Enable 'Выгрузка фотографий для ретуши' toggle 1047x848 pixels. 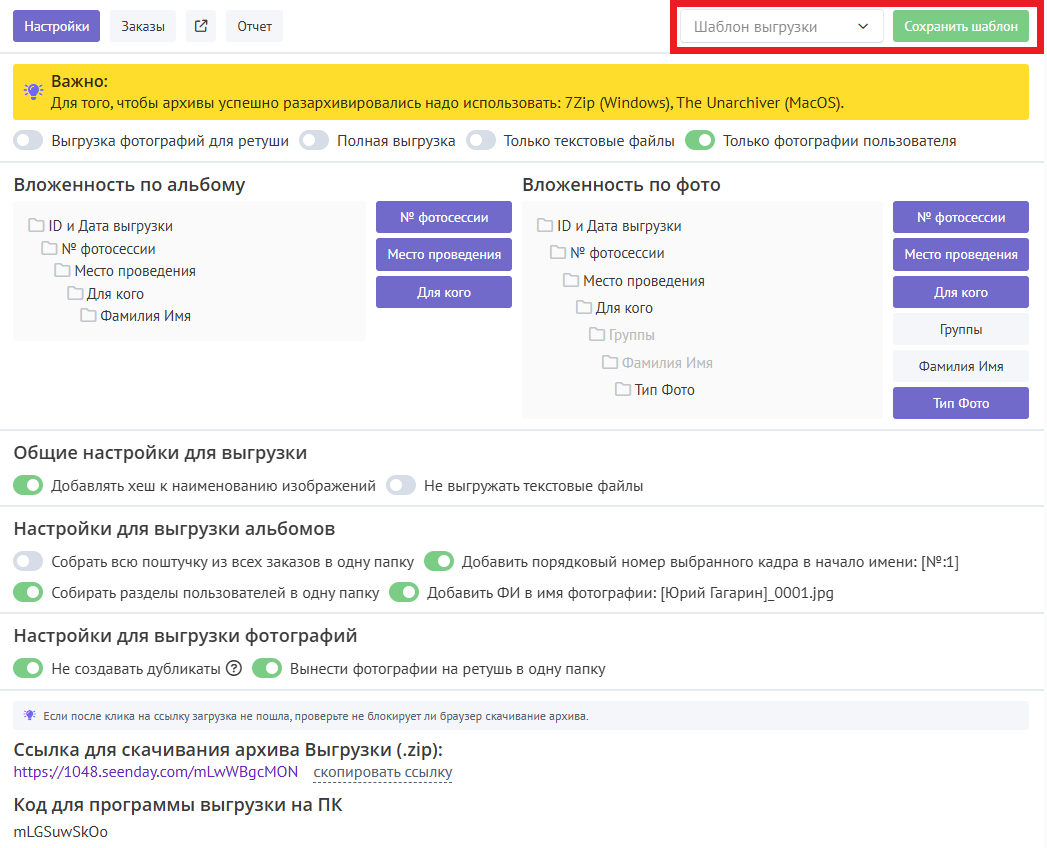pos(29,141)
